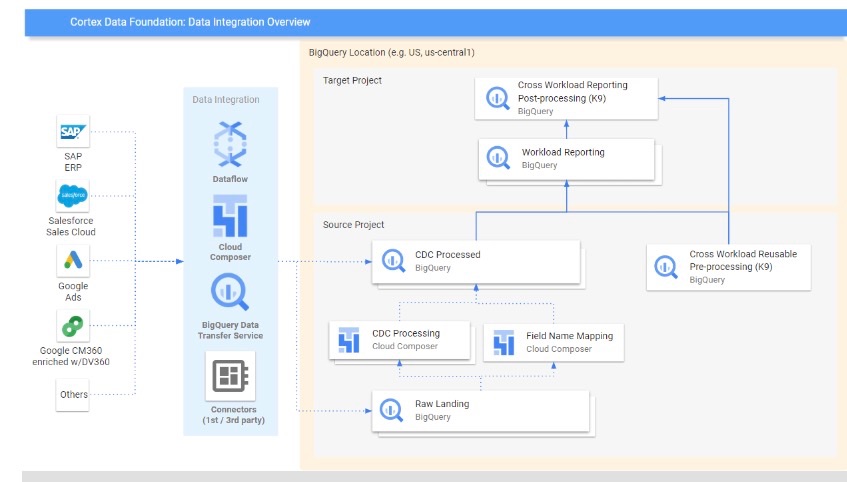Click 'Cross Workload Reusable Pre-processing (K9)' text
Viewport: 847px width, 482px height.
[743, 260]
